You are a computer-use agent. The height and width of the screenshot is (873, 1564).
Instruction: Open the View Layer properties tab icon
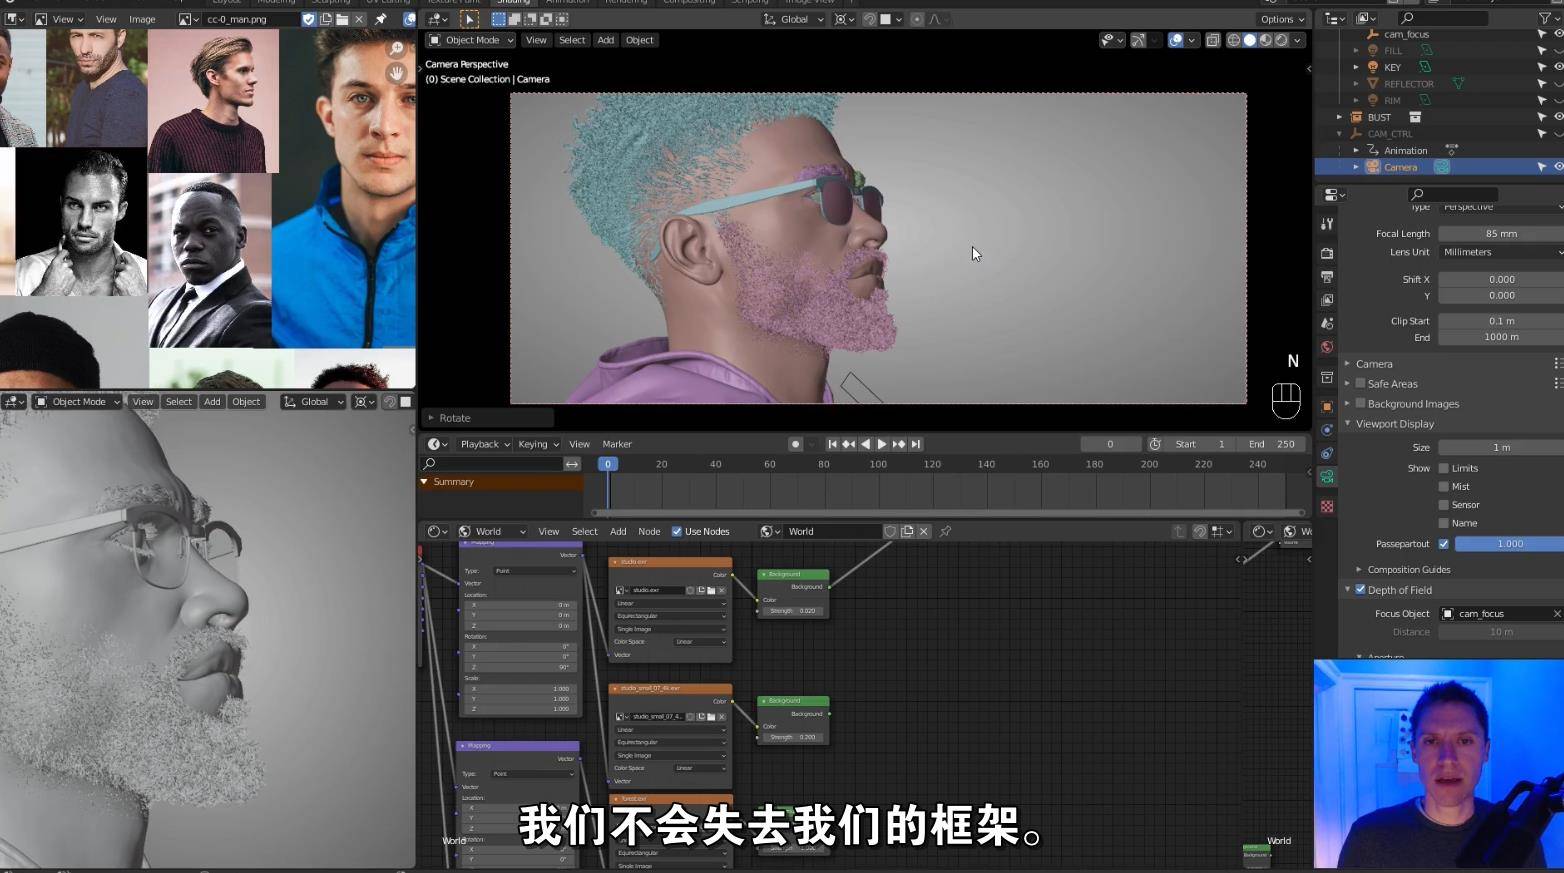[1327, 300]
